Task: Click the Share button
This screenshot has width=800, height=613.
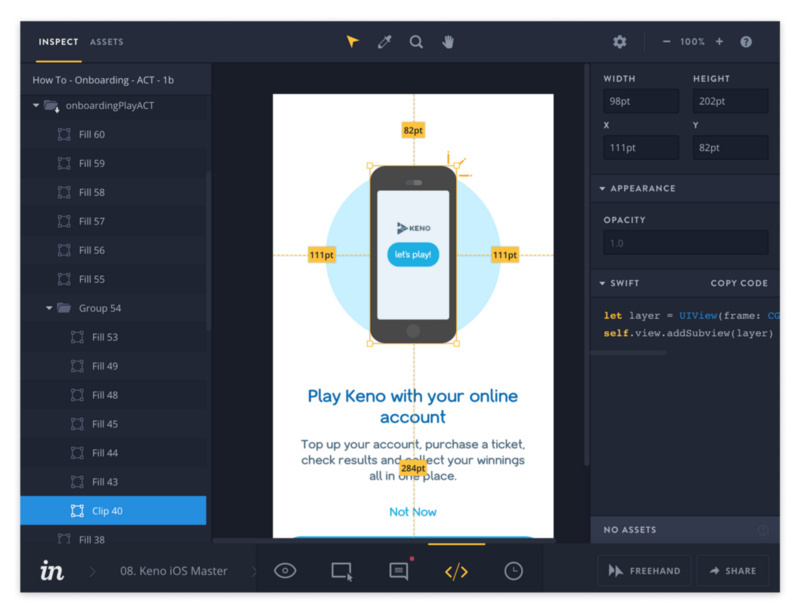Action: (x=732, y=571)
